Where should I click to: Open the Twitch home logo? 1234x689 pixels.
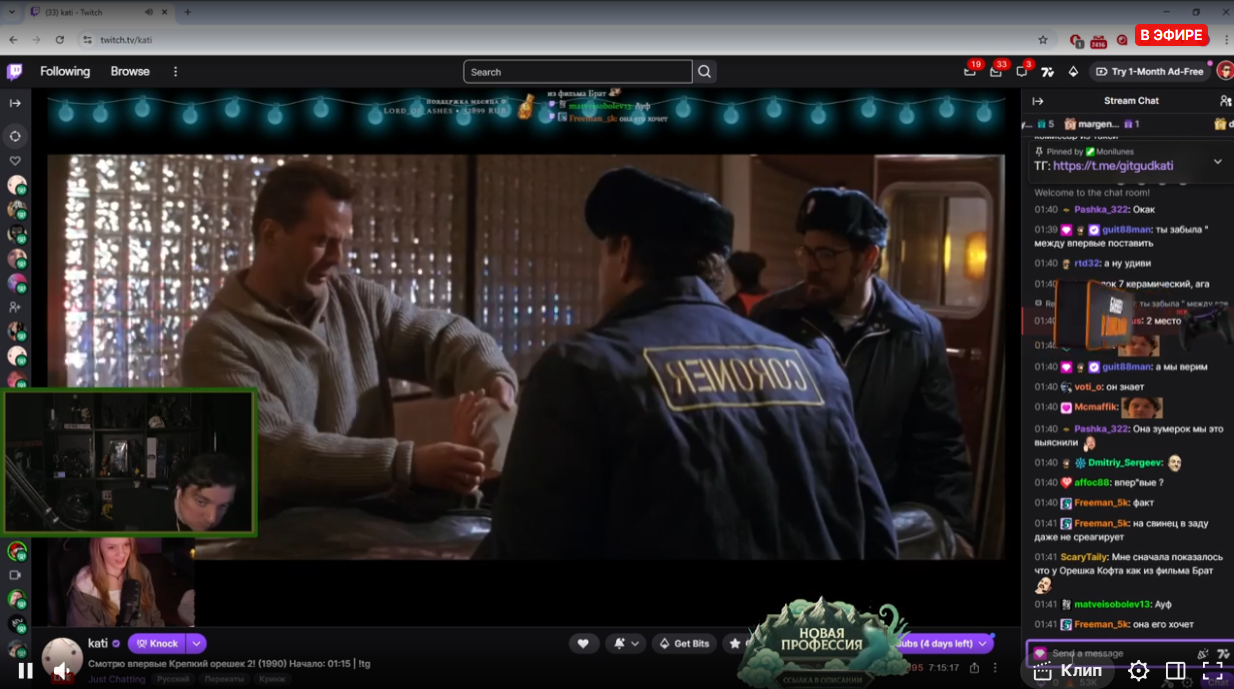15,71
